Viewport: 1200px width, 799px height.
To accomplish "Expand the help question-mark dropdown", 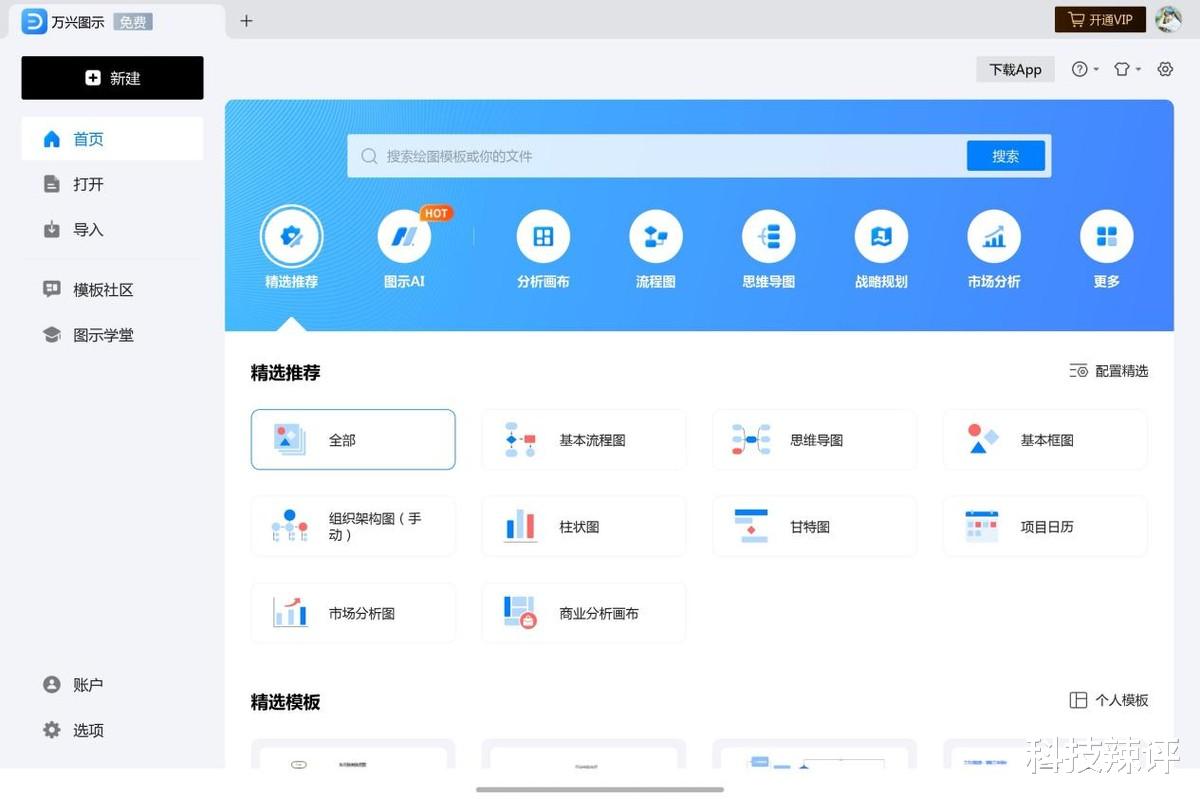I will point(1085,69).
